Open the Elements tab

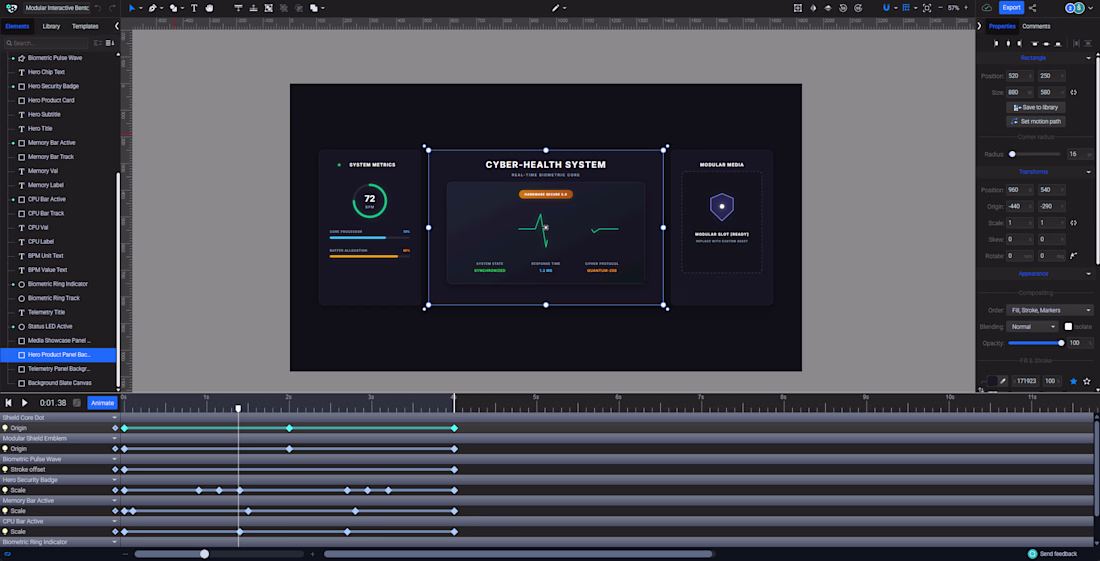pos(18,26)
